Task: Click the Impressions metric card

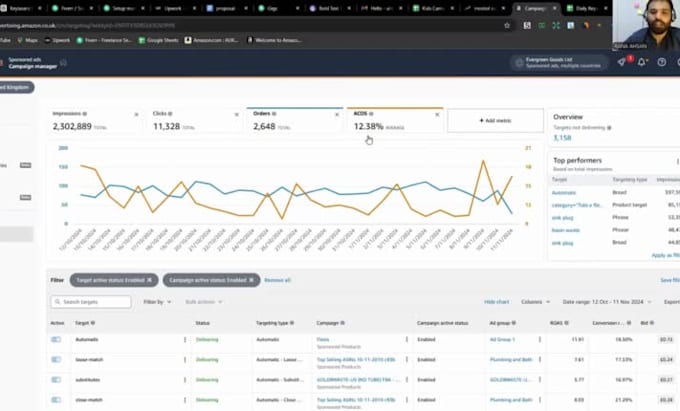Action: (x=94, y=121)
